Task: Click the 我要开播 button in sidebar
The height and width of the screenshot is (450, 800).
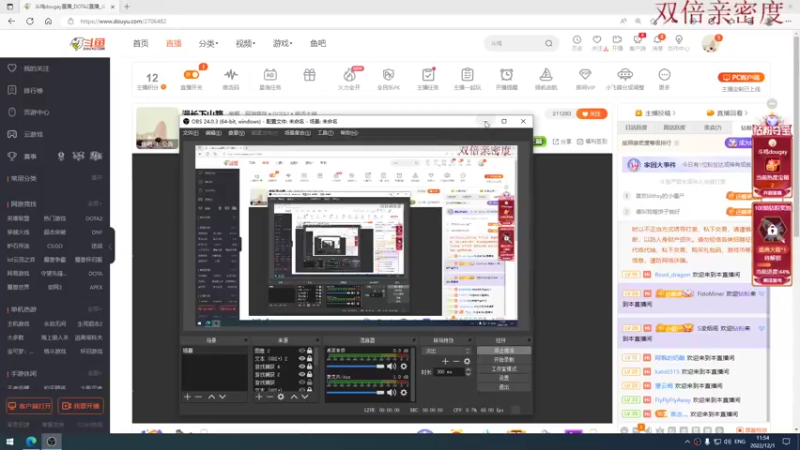Action: coord(81,406)
